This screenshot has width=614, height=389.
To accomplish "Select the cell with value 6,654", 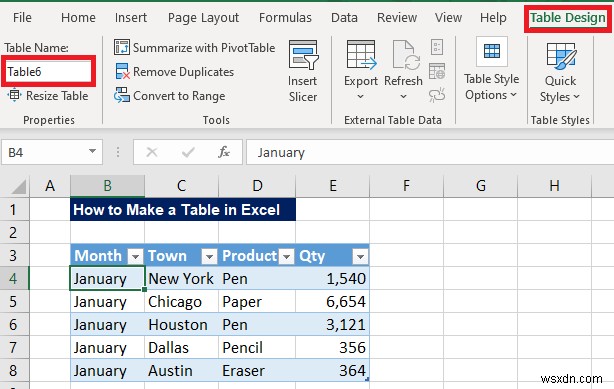I will pyautogui.click(x=332, y=302).
